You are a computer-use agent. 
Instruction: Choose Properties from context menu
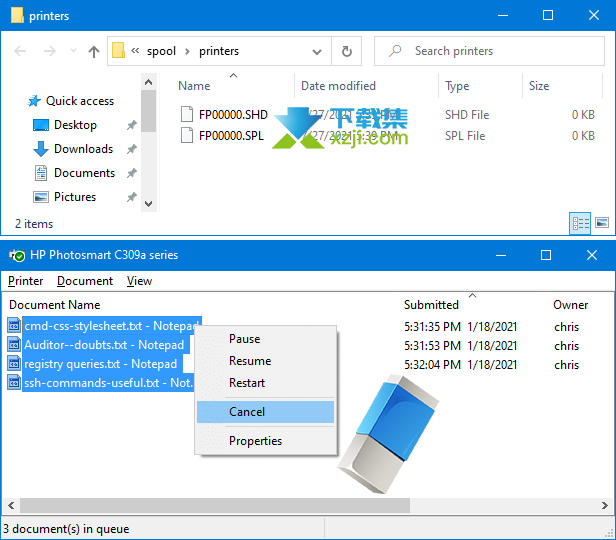coord(266,441)
